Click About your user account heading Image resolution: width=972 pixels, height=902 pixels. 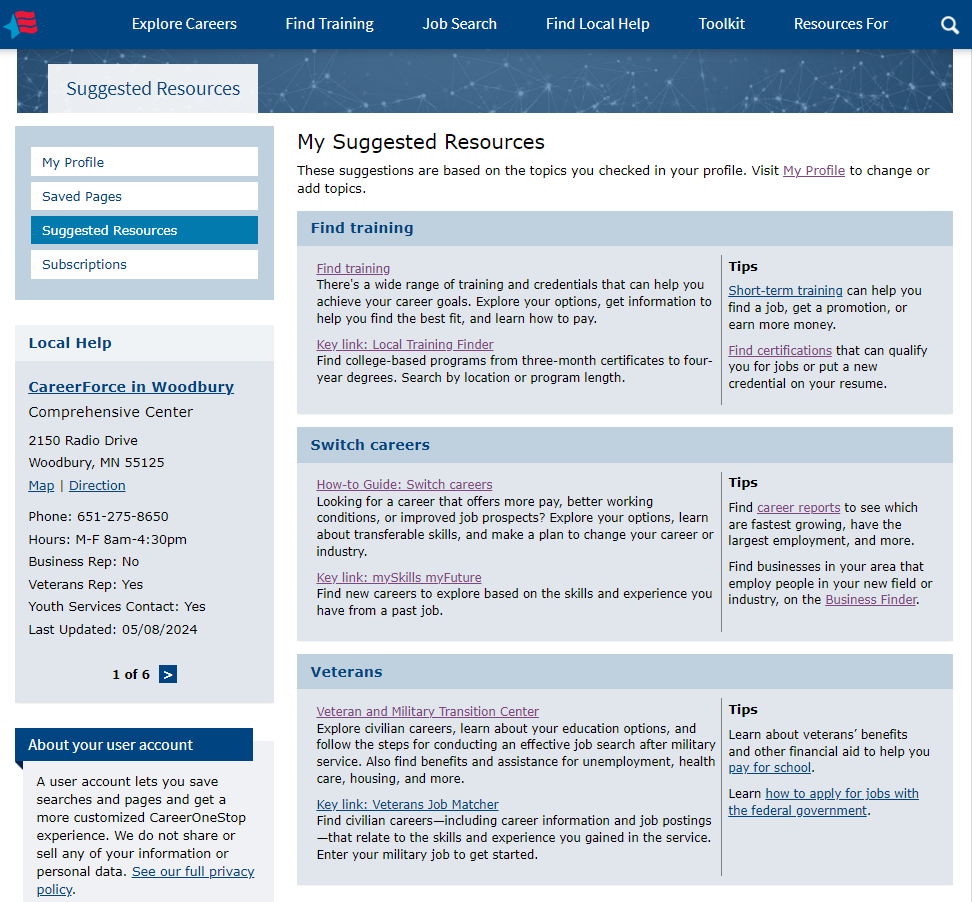click(x=110, y=745)
